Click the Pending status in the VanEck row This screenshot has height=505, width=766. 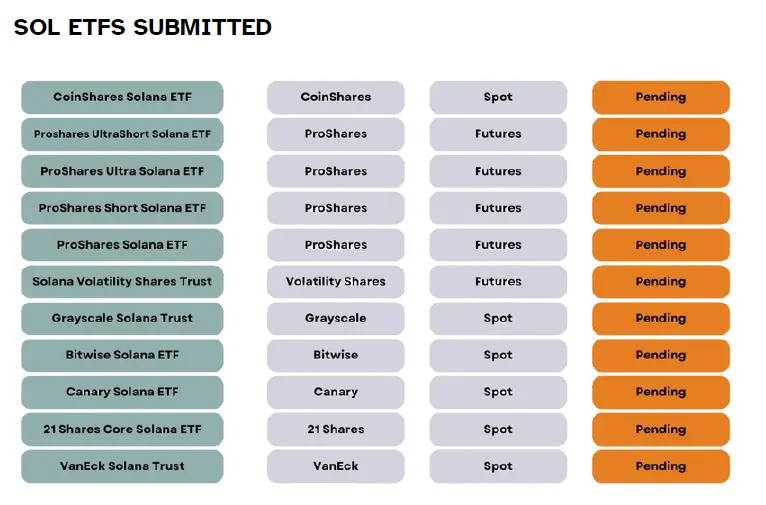(661, 466)
